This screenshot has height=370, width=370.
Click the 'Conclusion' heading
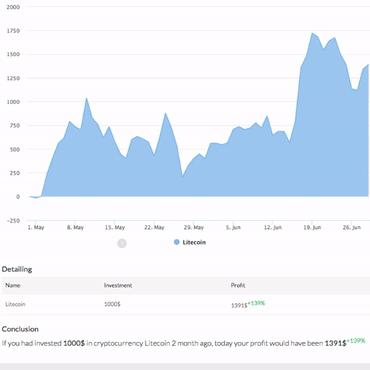coord(20,329)
